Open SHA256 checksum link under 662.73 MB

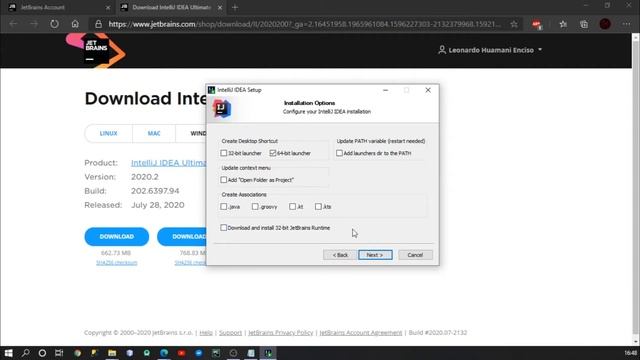[x=117, y=262]
